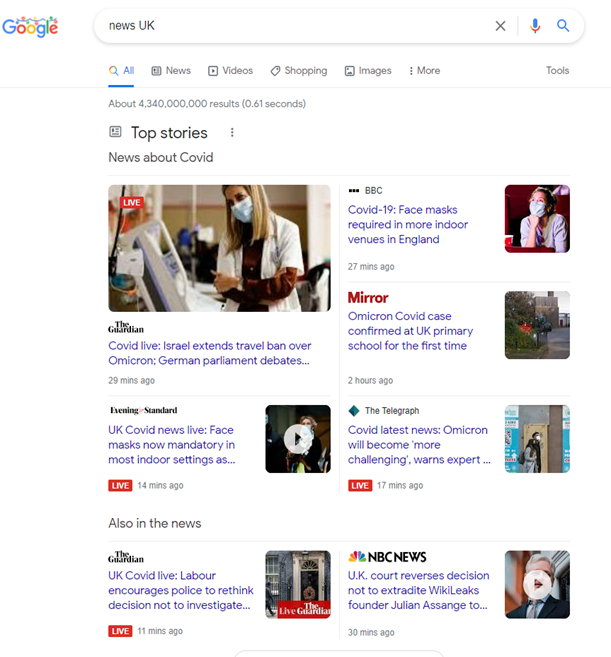
Task: Click the 'Also in the news' heading
Action: (155, 523)
